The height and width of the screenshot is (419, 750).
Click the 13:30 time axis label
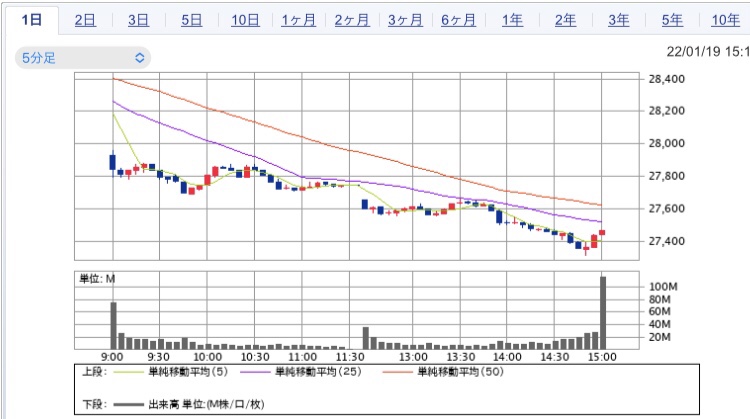461,357
